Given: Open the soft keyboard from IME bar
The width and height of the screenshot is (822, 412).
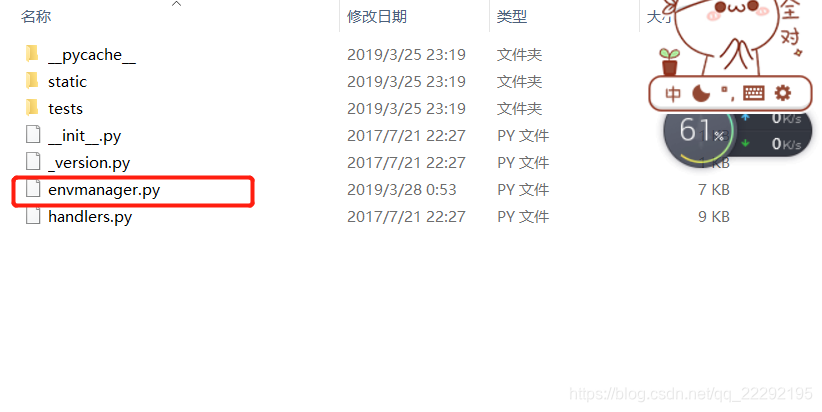Looking at the screenshot, I should (x=754, y=93).
